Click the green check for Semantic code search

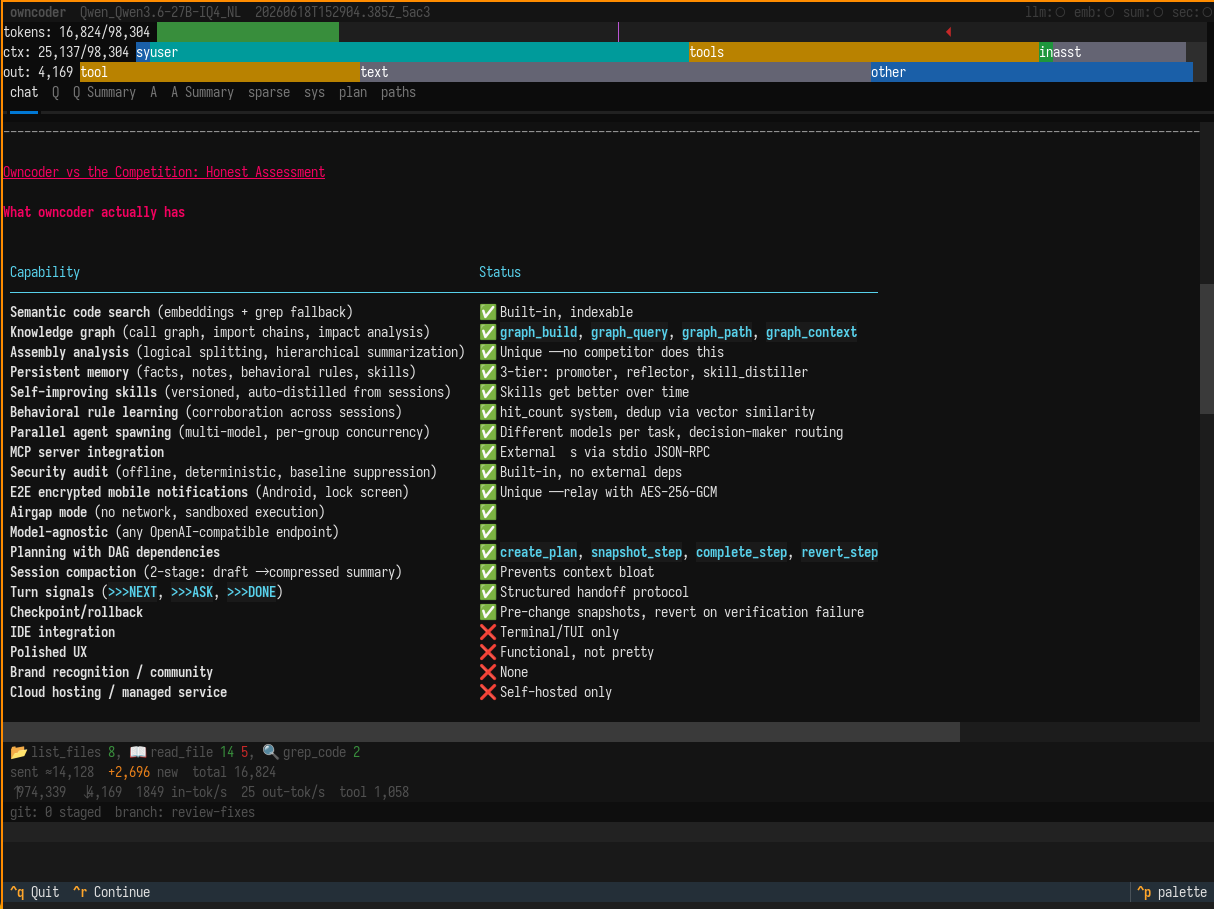click(488, 312)
